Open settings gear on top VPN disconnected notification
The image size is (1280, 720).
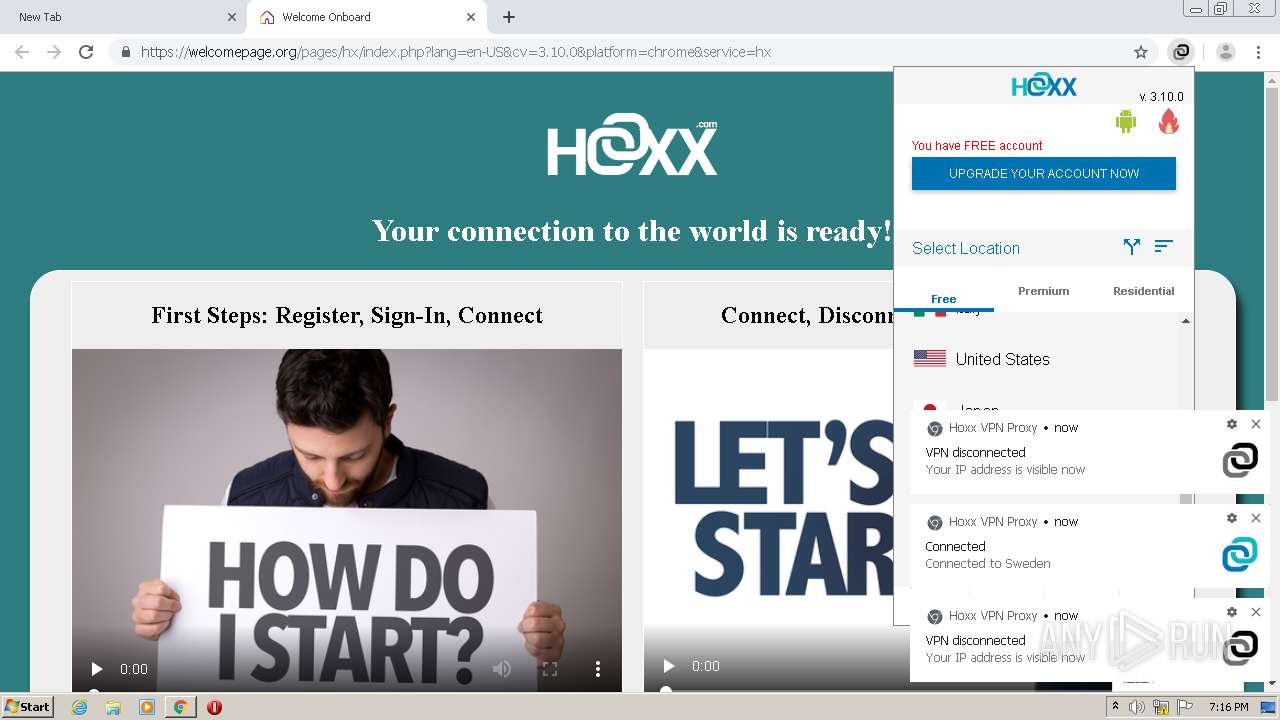[1232, 424]
